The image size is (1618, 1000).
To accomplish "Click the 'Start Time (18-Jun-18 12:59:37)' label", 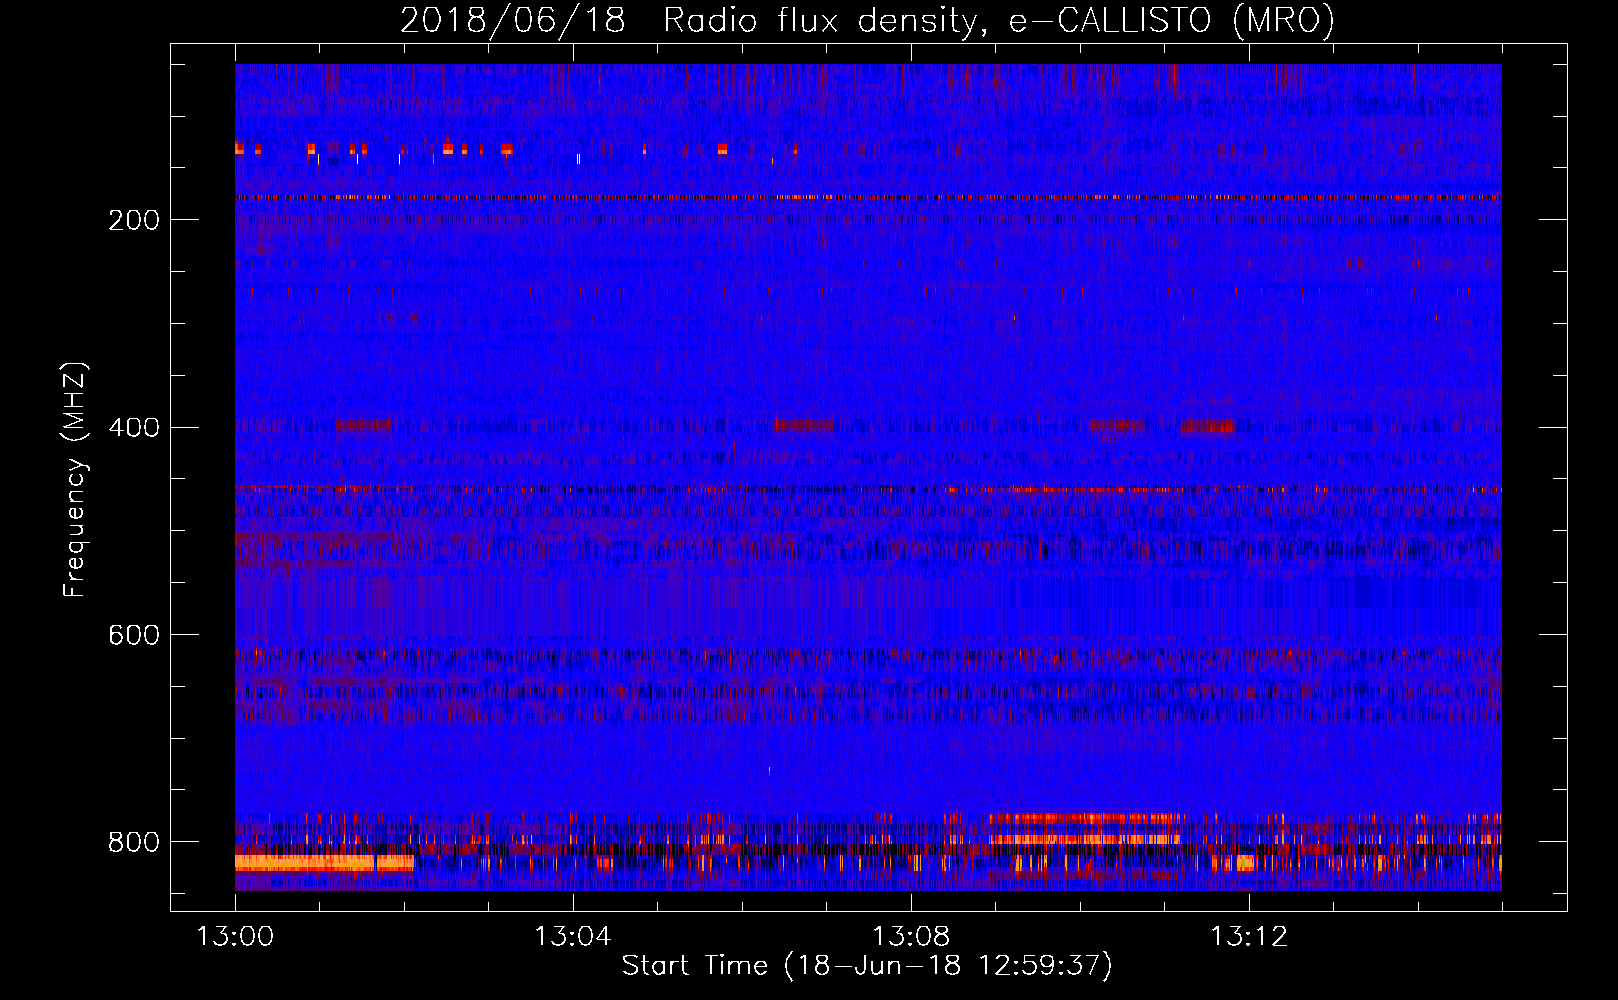I will (867, 966).
